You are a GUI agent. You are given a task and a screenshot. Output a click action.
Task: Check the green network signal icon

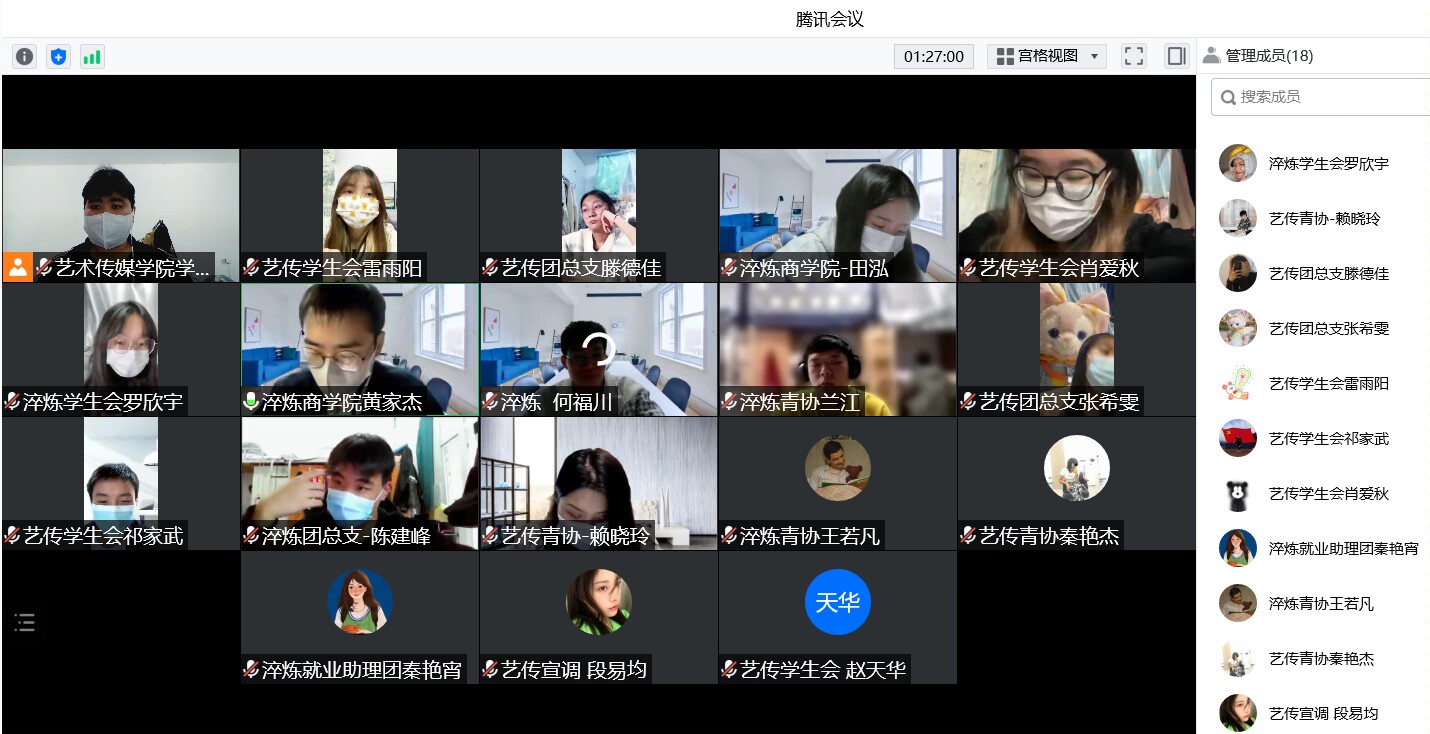click(92, 57)
